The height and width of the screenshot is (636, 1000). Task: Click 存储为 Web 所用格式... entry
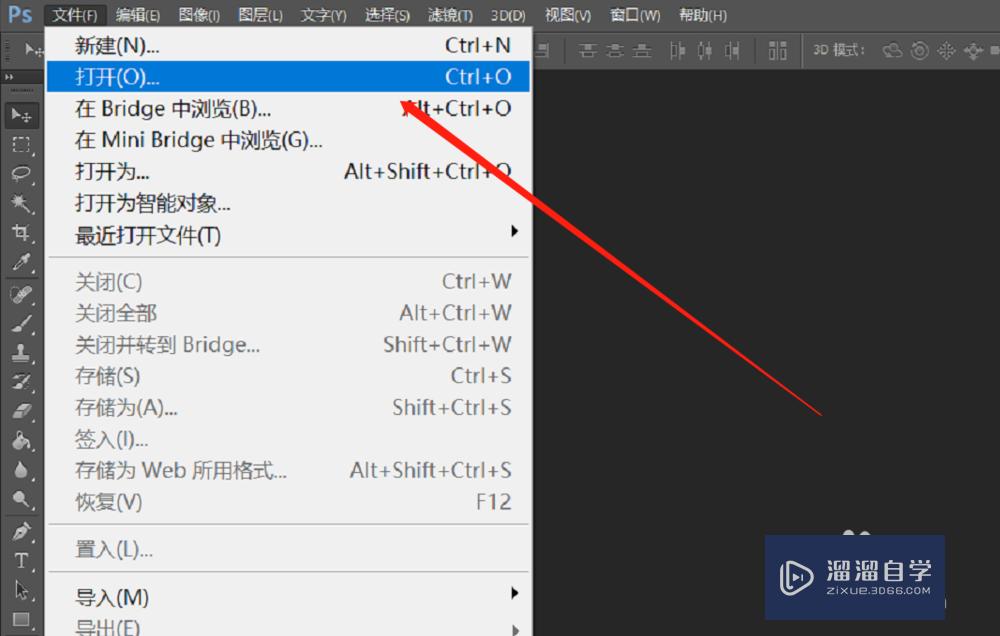tap(288, 470)
